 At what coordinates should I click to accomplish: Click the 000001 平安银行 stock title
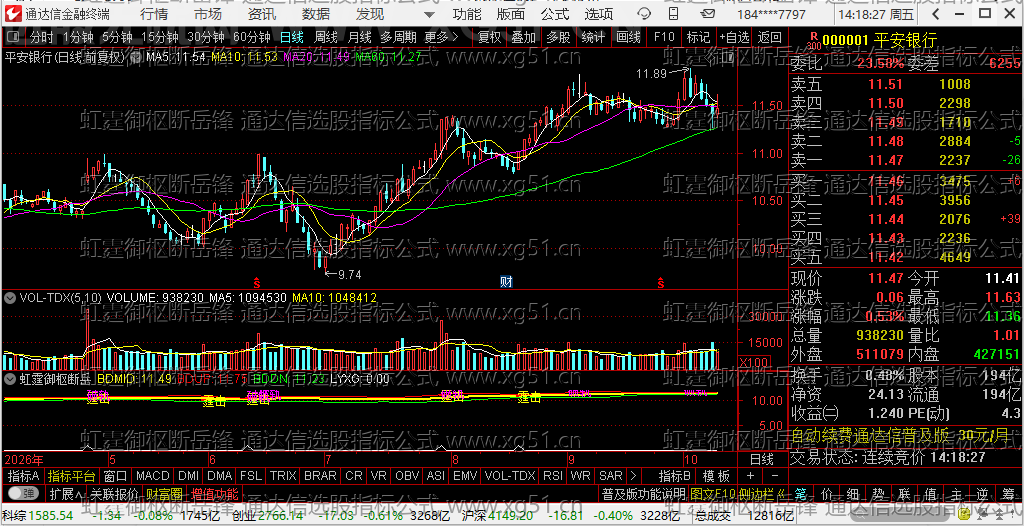click(880, 41)
